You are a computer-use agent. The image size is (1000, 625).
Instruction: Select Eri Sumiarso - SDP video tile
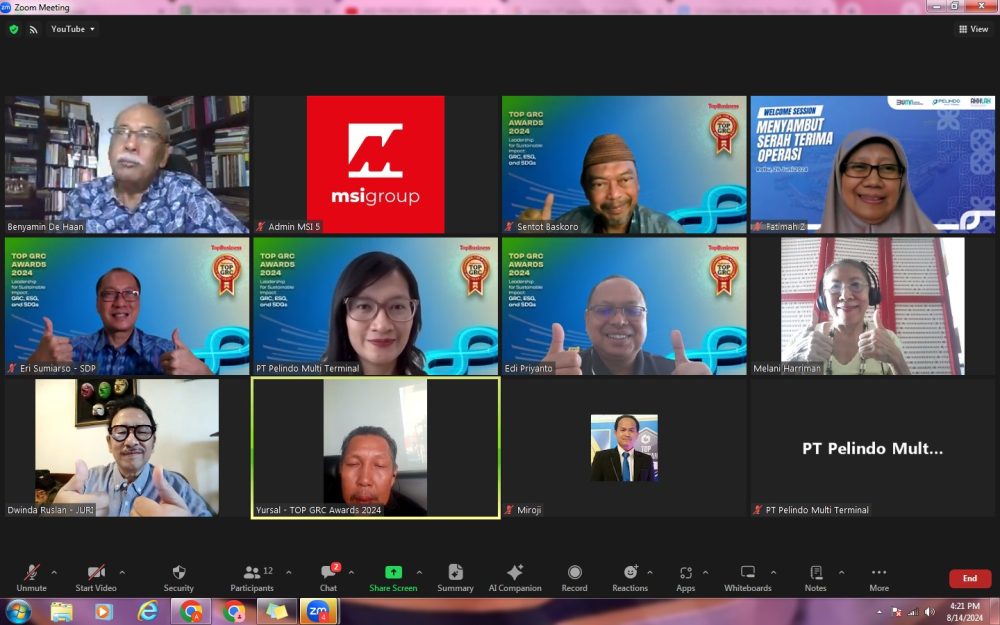pyautogui.click(x=127, y=306)
